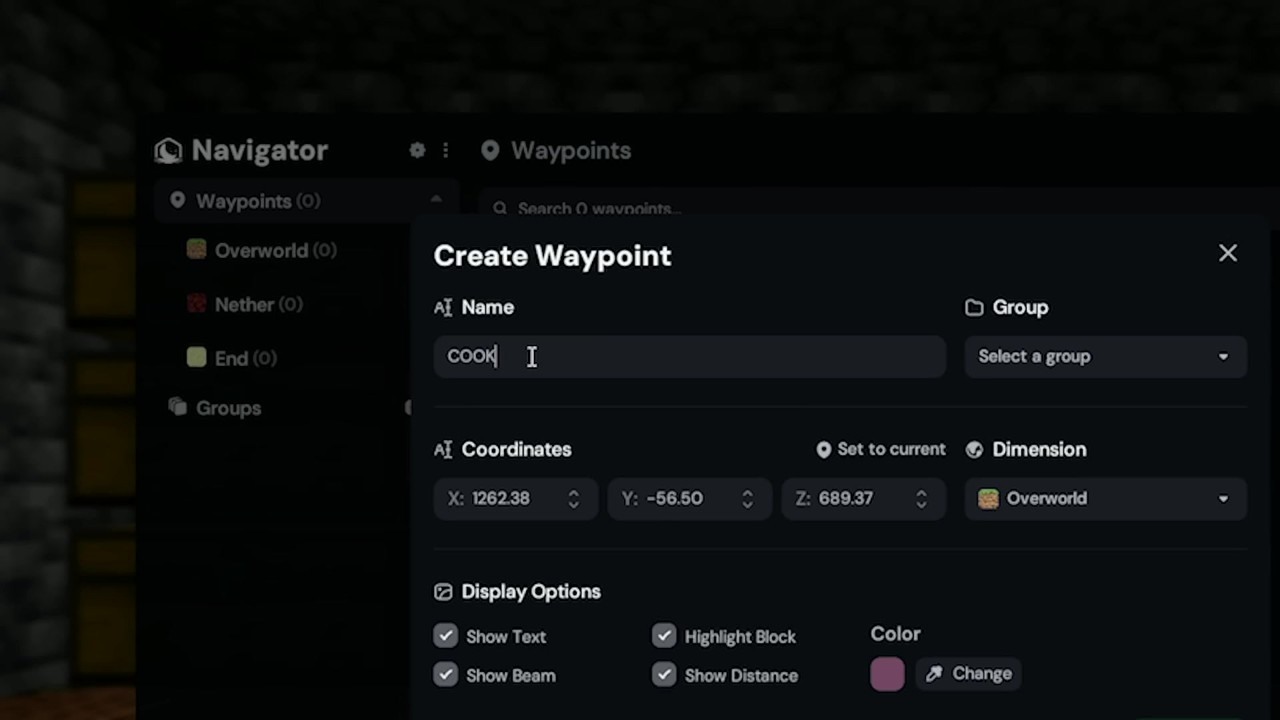Screen dimensions: 1280x720
Task: Click the Nether red block icon
Action: pos(197,303)
